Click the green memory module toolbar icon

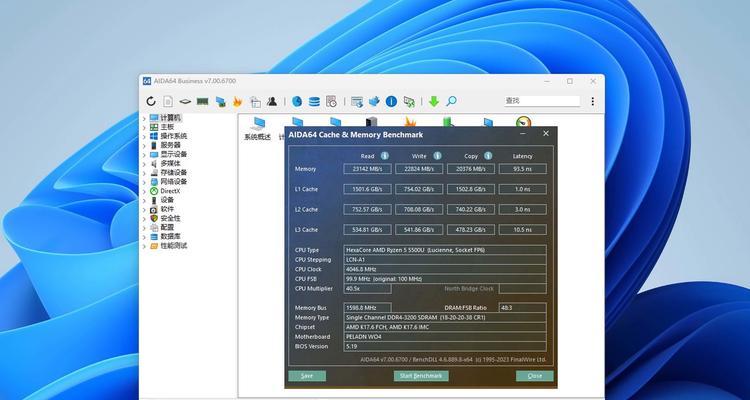coord(202,101)
